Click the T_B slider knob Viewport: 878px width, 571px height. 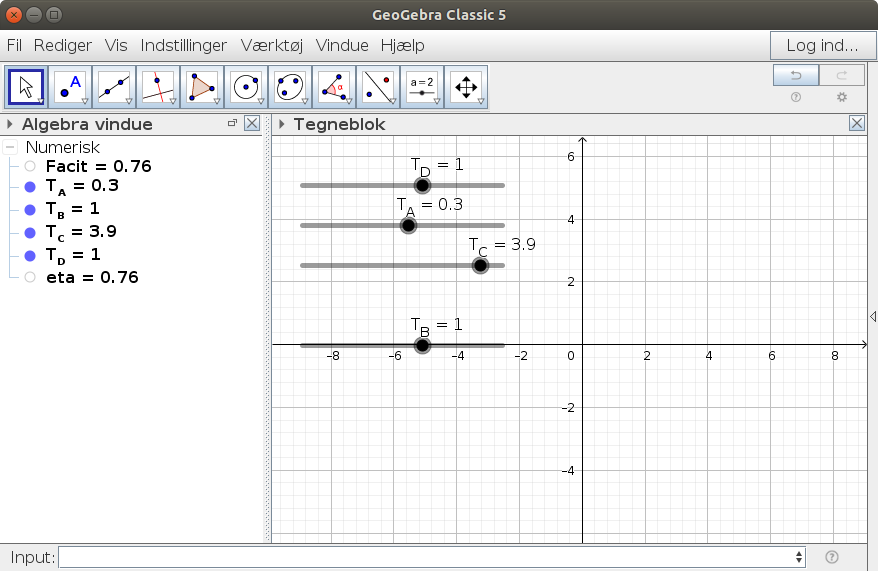coord(422,345)
